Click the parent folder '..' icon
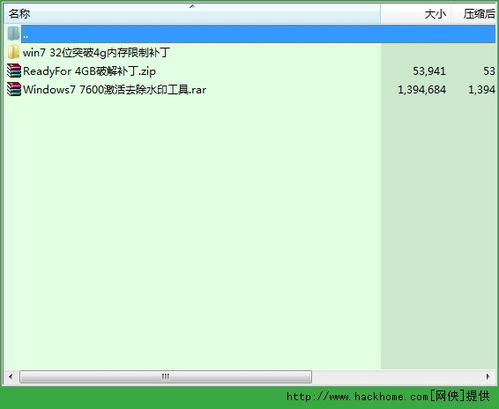Screen dimensions: 499x409 (x=14, y=34)
